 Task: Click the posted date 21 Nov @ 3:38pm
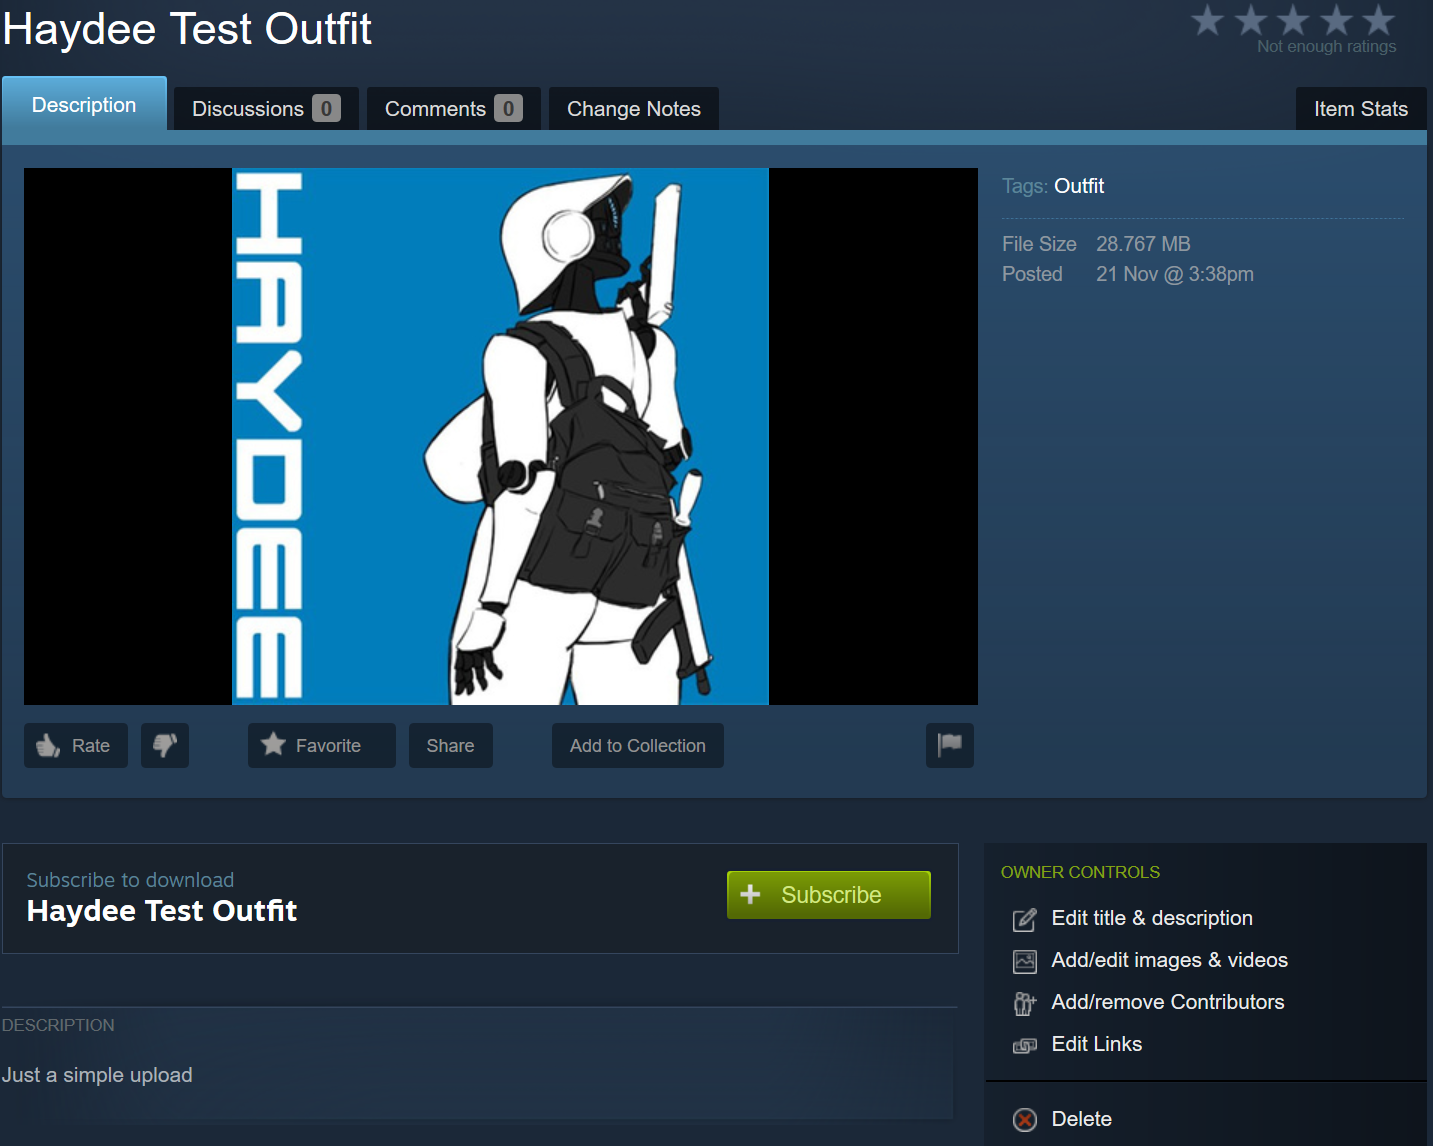point(1175,274)
